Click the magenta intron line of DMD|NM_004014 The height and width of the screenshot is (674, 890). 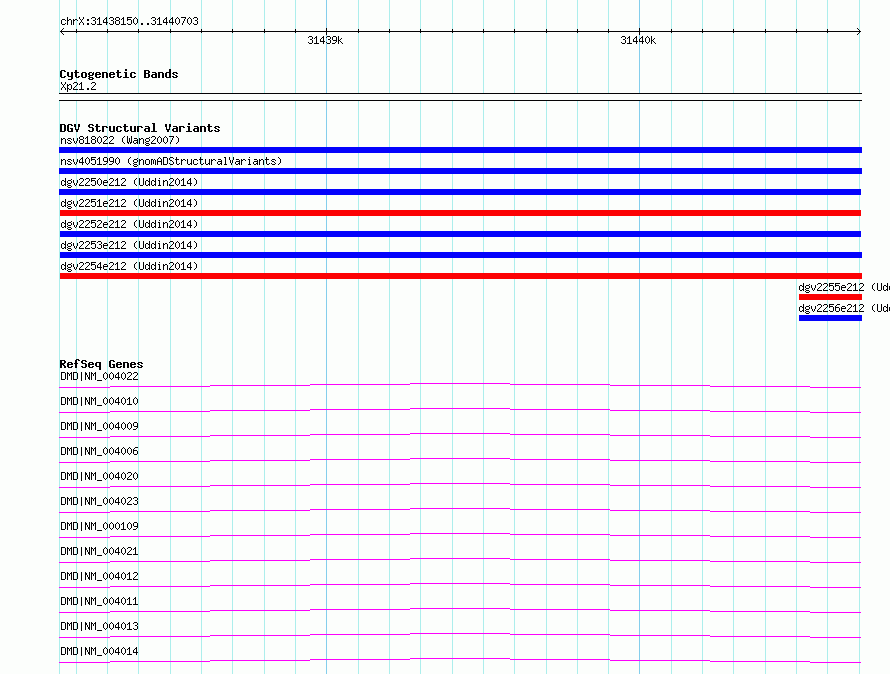(460, 659)
